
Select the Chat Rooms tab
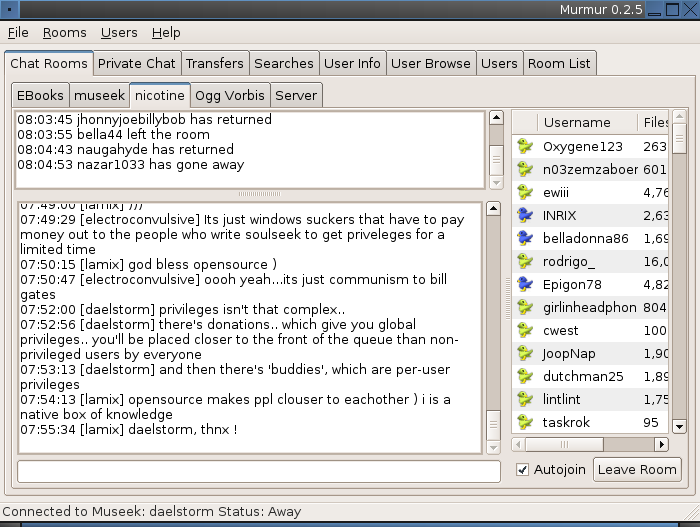(x=49, y=63)
